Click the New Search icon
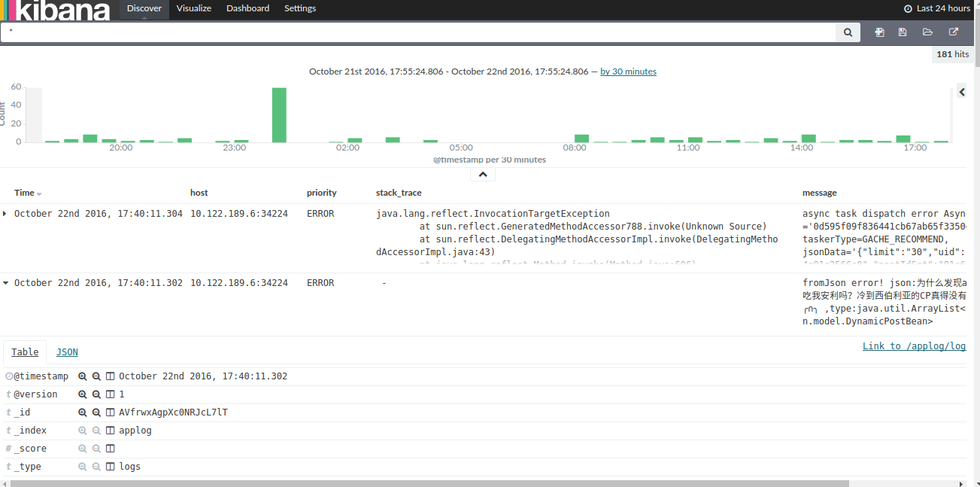The width and height of the screenshot is (980, 487). click(x=879, y=32)
